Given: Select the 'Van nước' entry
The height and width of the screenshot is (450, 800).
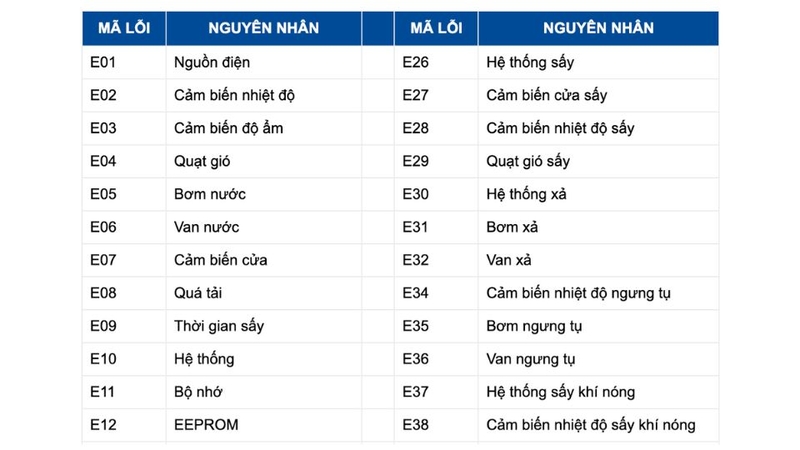Looking at the screenshot, I should [207, 227].
